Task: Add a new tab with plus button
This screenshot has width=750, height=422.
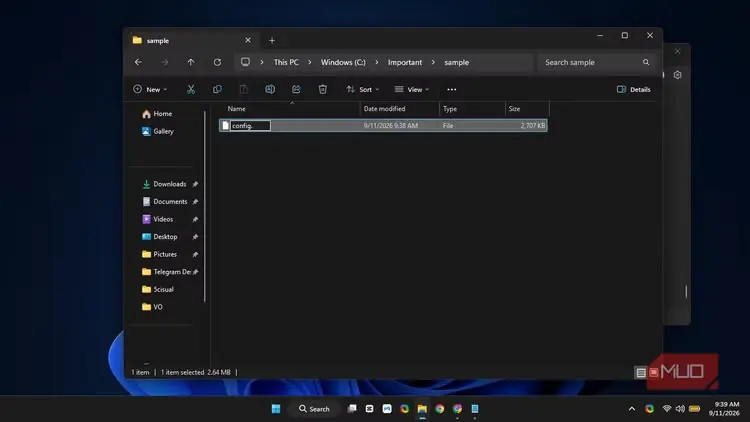Action: pyautogui.click(x=272, y=41)
